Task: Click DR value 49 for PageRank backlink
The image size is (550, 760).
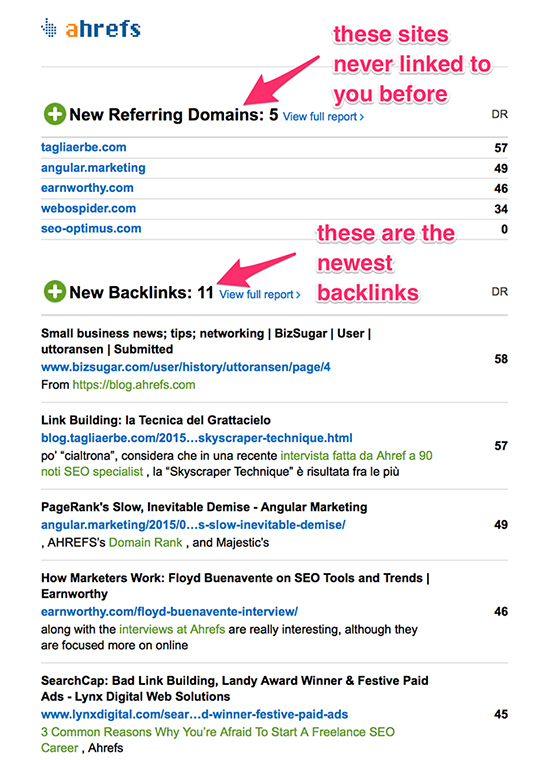Action: click(501, 524)
